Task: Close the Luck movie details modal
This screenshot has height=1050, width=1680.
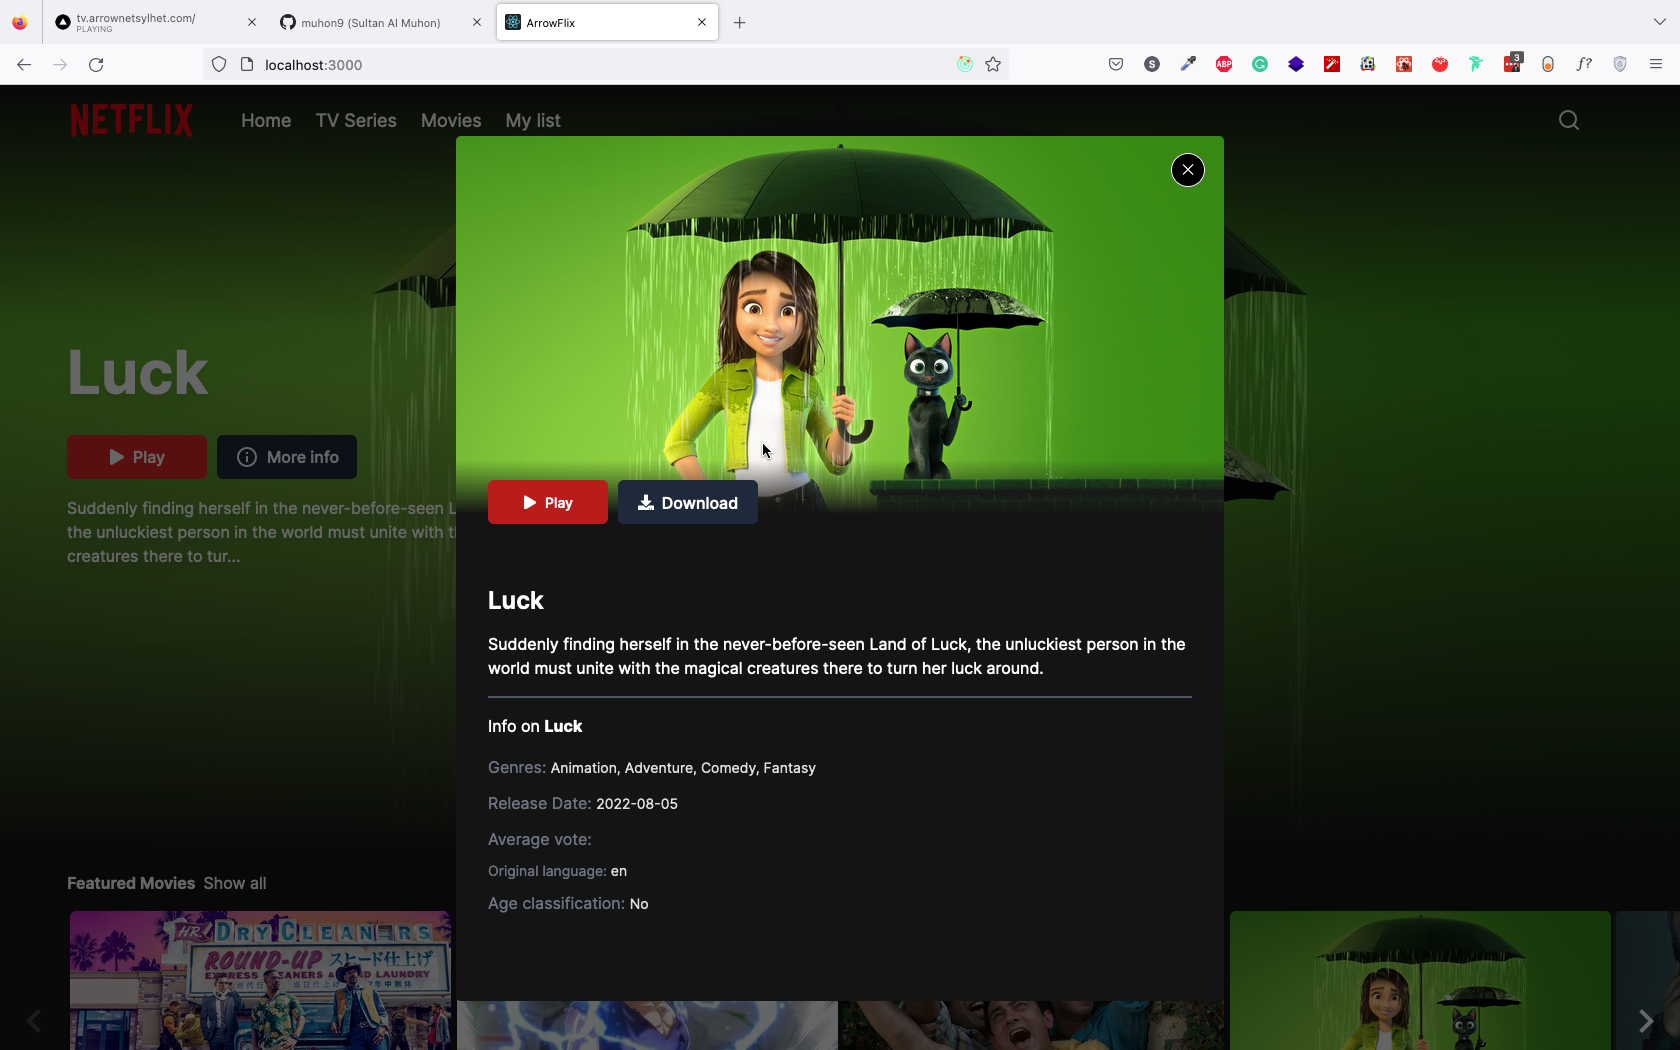Action: (1187, 170)
